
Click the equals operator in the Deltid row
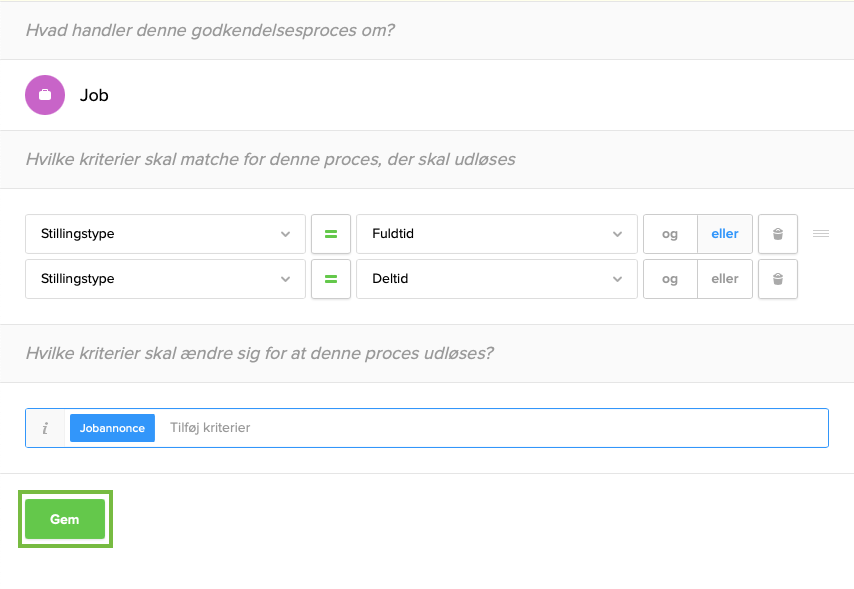331,279
